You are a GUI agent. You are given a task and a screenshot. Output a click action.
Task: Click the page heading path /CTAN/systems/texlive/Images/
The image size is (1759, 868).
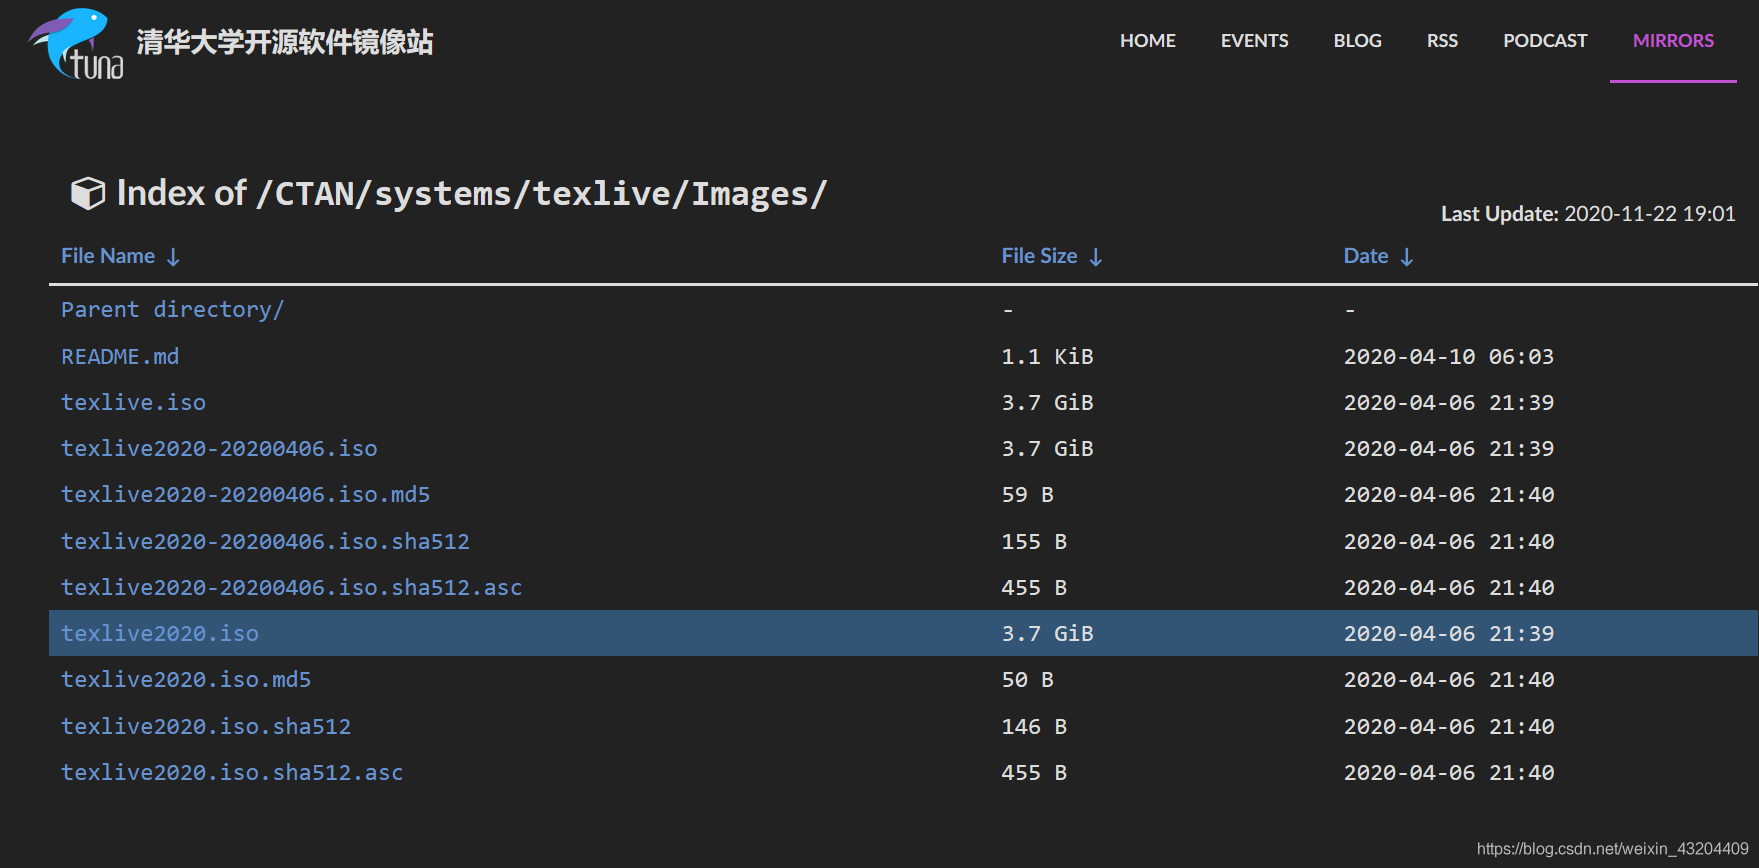(x=542, y=194)
